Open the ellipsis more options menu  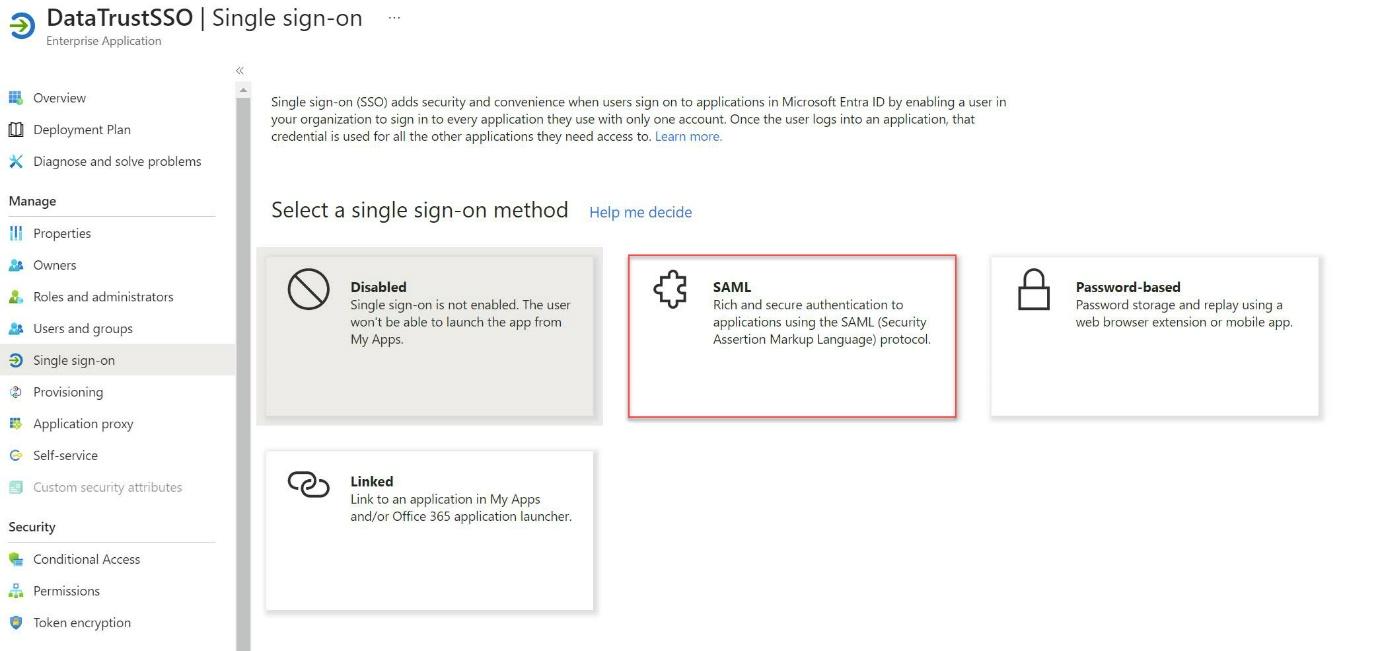pyautogui.click(x=394, y=18)
